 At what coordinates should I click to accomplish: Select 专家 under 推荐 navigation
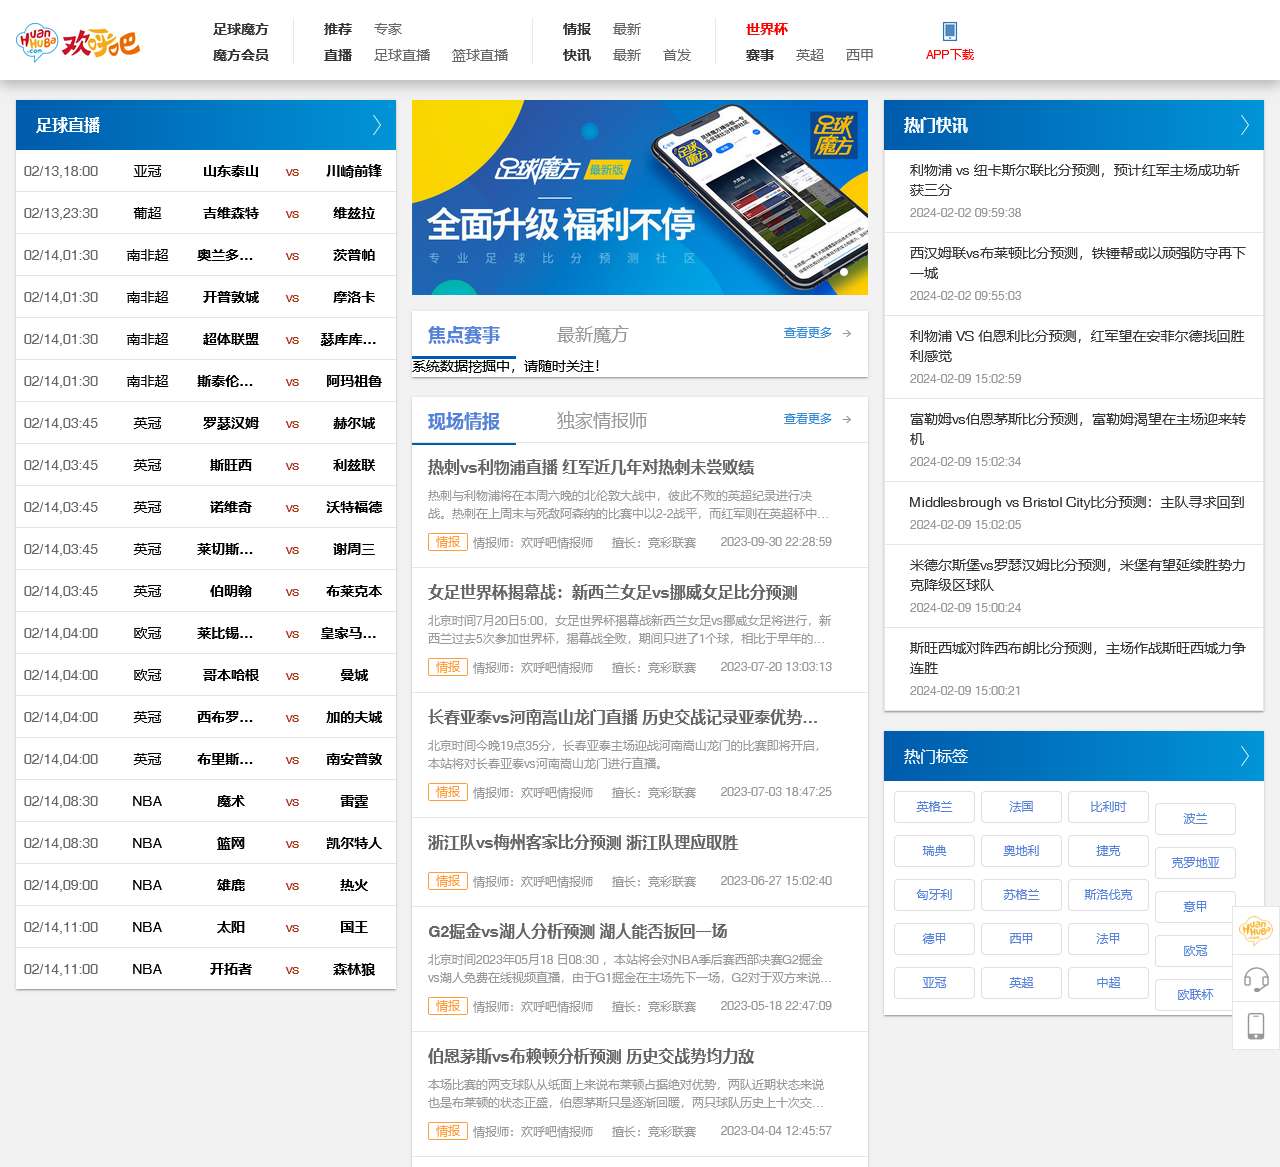coord(388,29)
